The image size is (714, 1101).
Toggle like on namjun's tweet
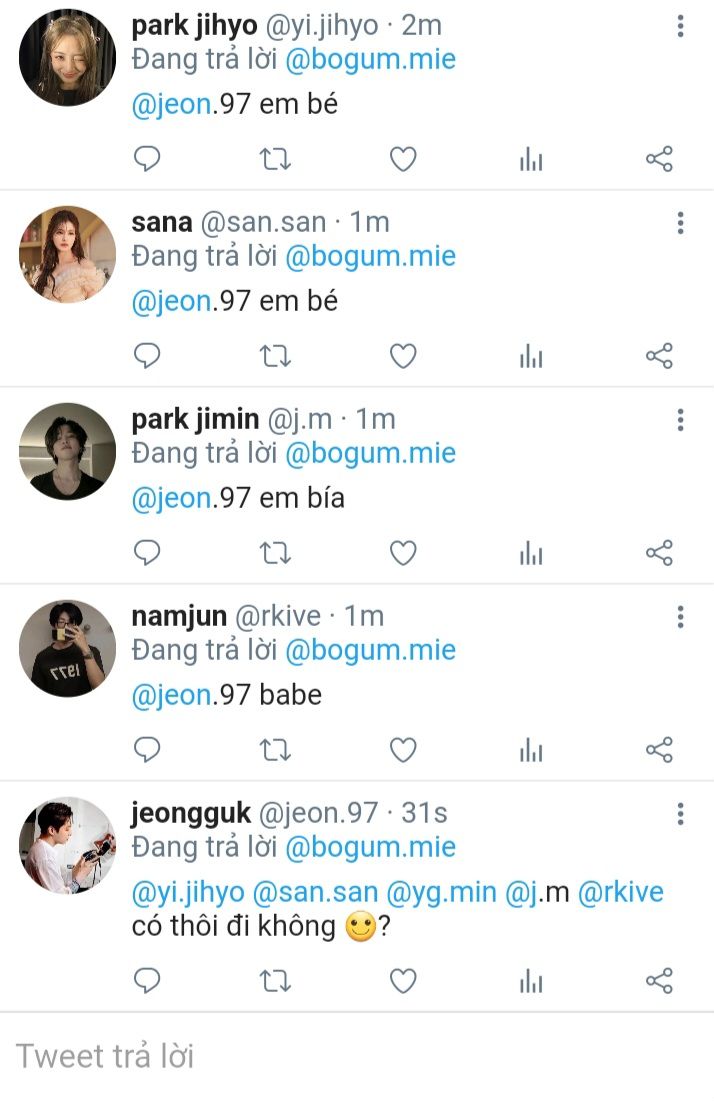403,750
